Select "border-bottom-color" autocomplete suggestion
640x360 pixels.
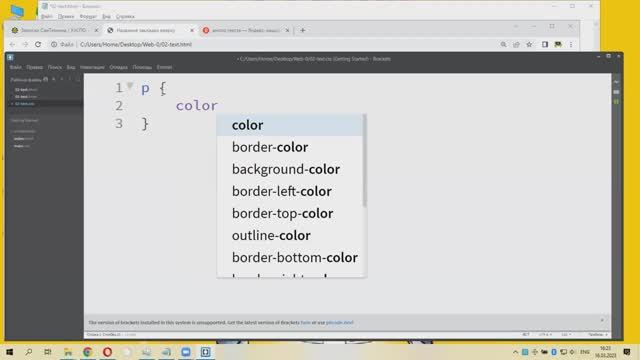pos(289,257)
